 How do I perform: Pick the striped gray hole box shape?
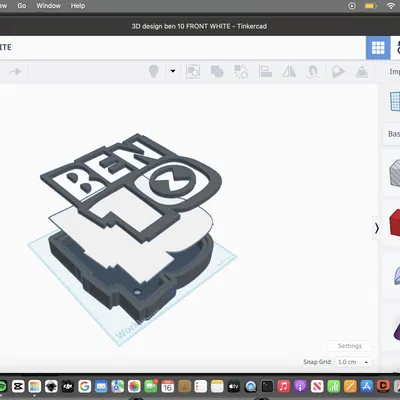pyautogui.click(x=395, y=173)
